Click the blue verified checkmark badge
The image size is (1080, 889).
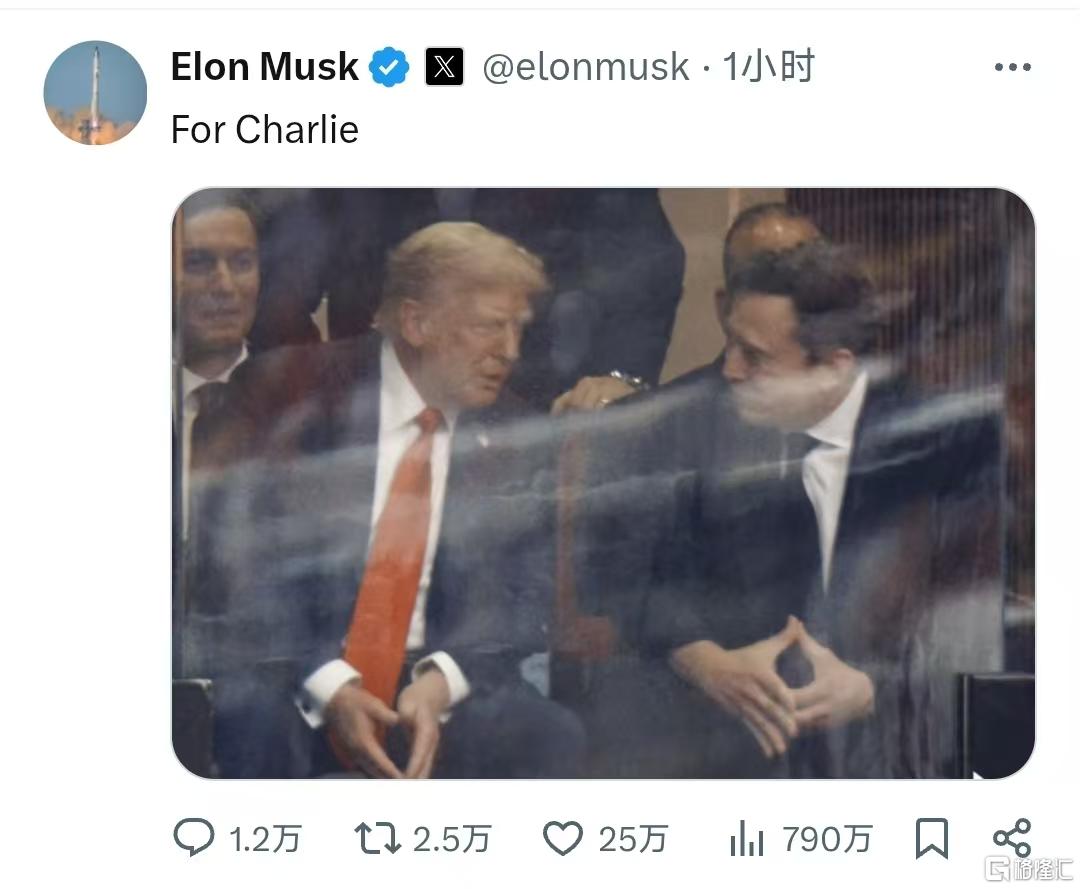389,67
